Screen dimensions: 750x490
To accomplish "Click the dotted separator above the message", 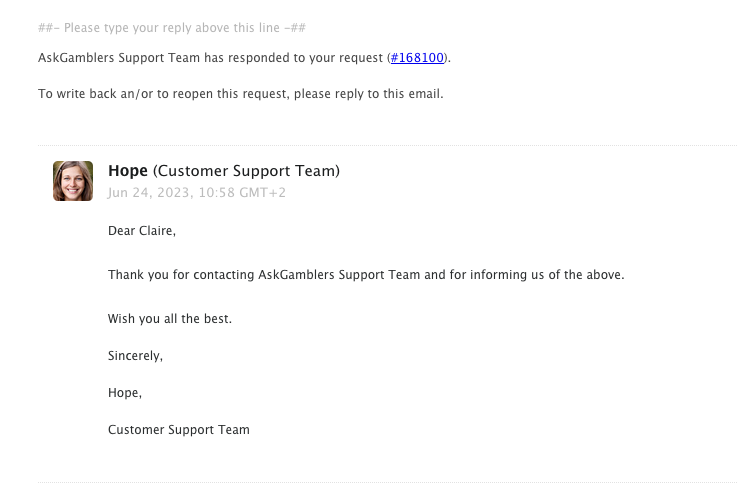I will pyautogui.click(x=390, y=146).
